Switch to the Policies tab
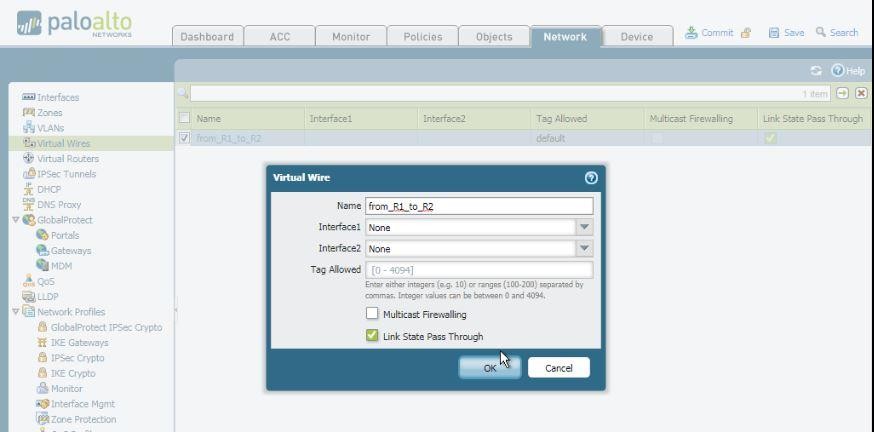The height and width of the screenshot is (432, 874). pyautogui.click(x=422, y=37)
